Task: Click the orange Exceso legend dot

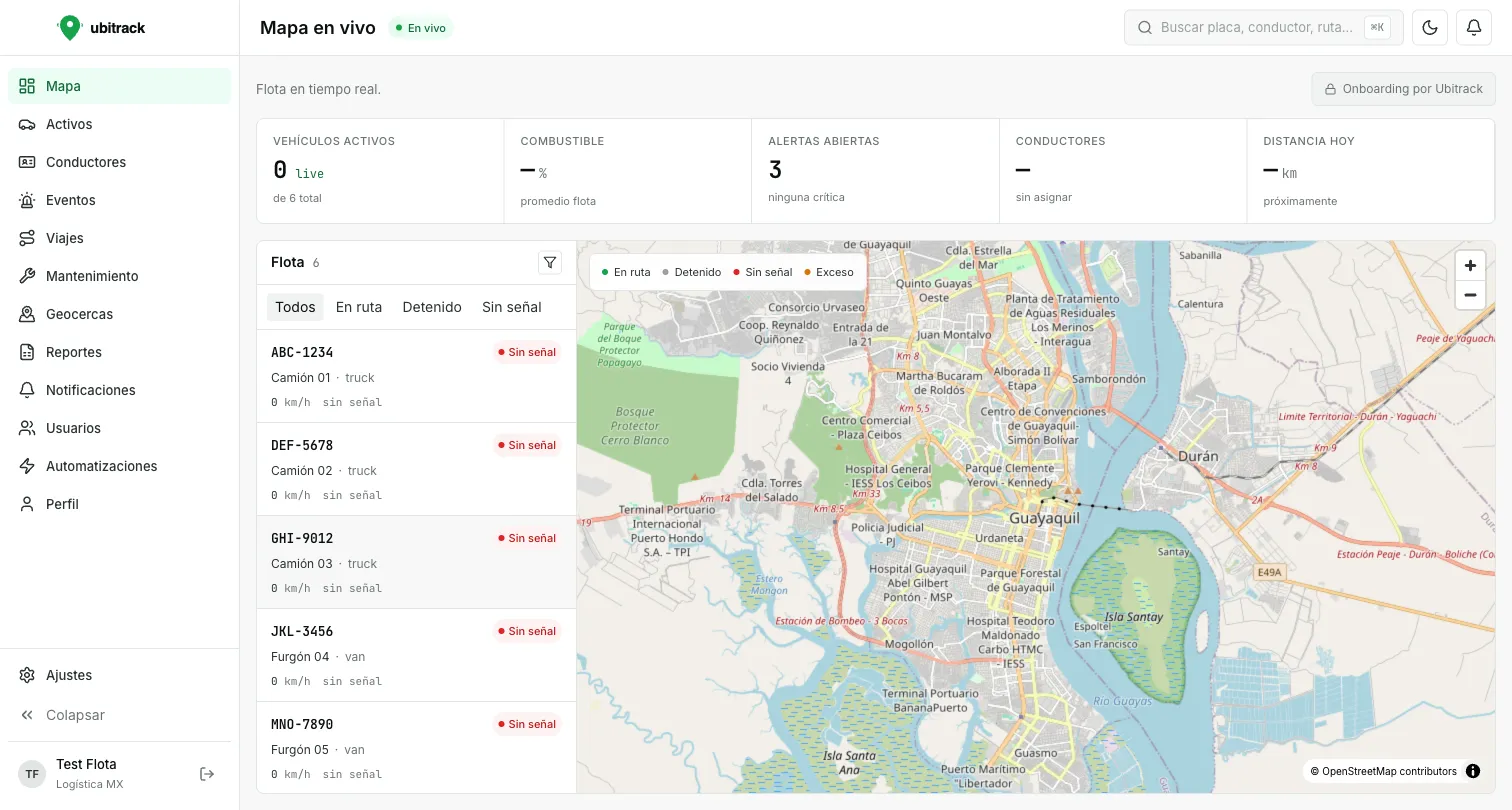Action: [807, 272]
